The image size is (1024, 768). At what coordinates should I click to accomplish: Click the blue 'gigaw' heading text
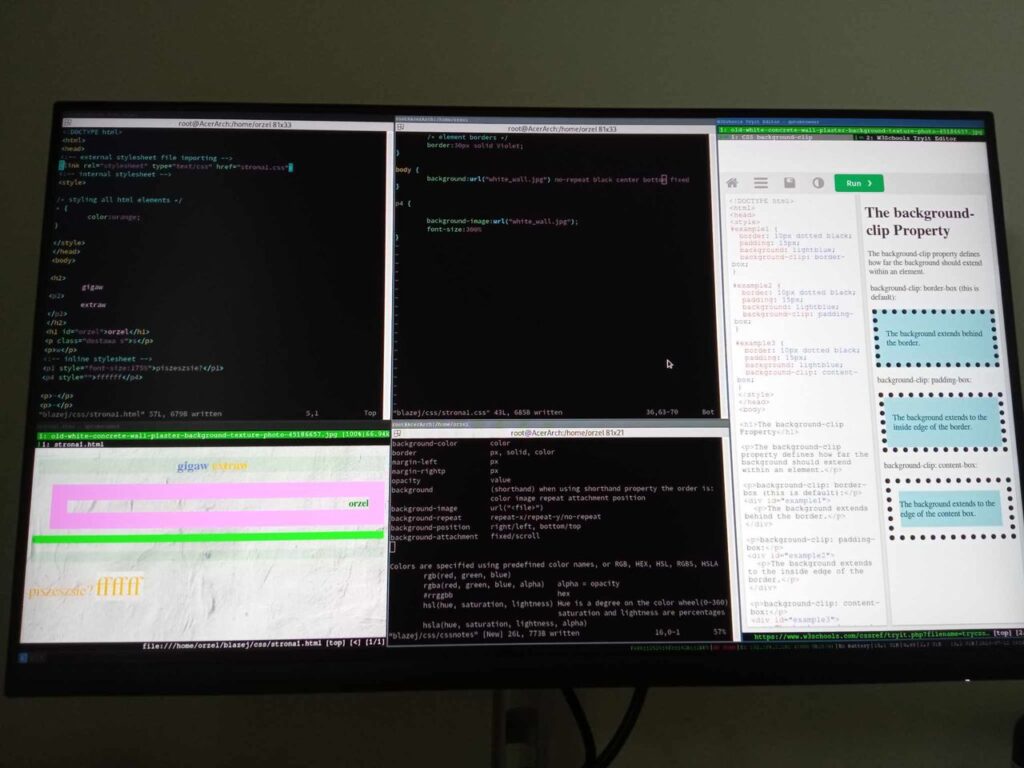click(192, 465)
